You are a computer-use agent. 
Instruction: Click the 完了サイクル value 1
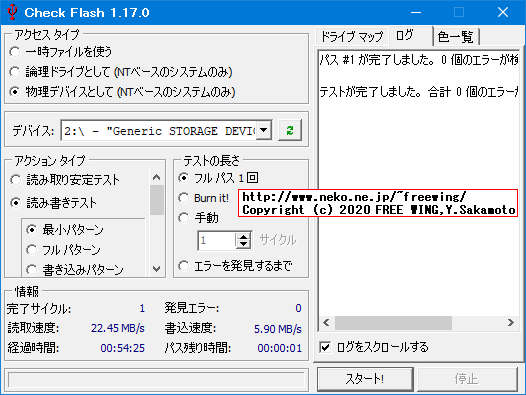(x=142, y=308)
